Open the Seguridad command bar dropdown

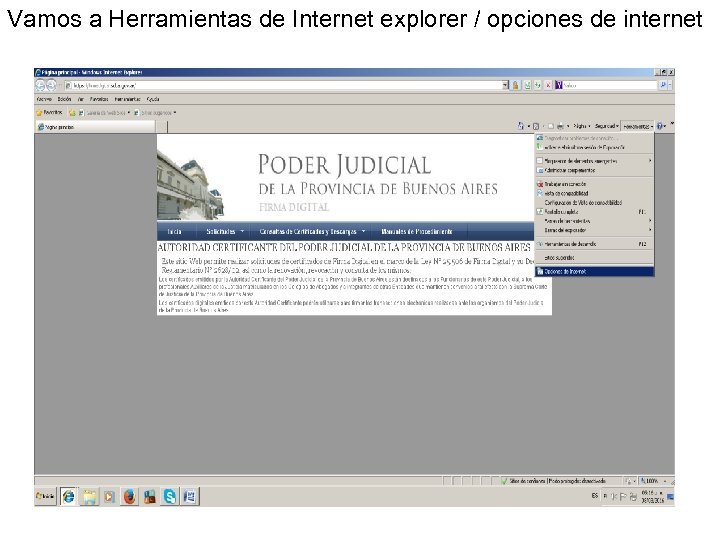point(607,126)
